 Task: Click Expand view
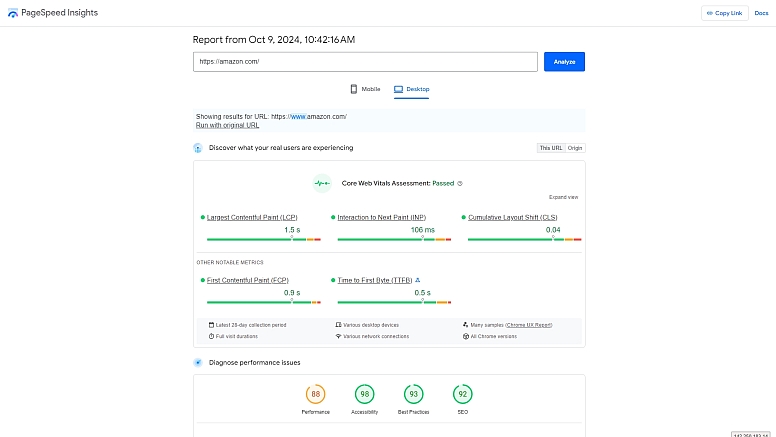coord(563,197)
